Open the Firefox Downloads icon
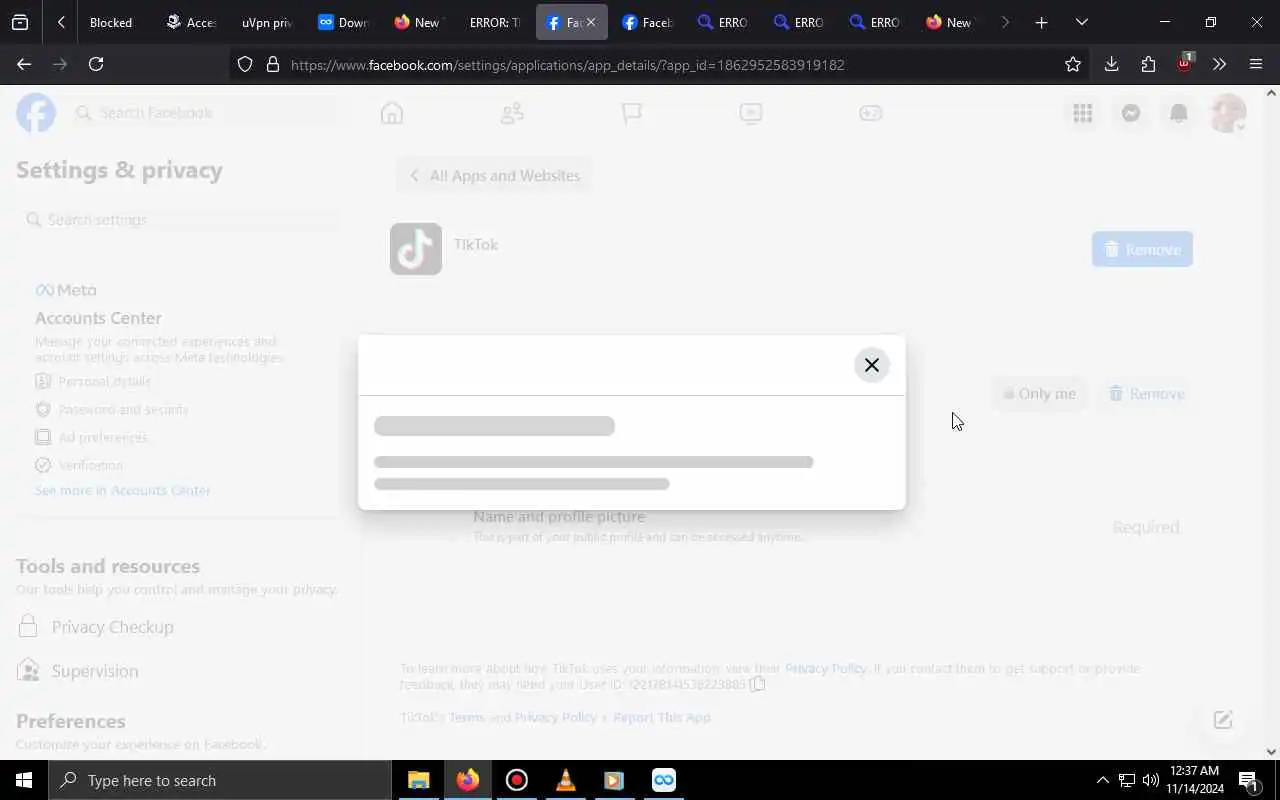 tap(1111, 64)
